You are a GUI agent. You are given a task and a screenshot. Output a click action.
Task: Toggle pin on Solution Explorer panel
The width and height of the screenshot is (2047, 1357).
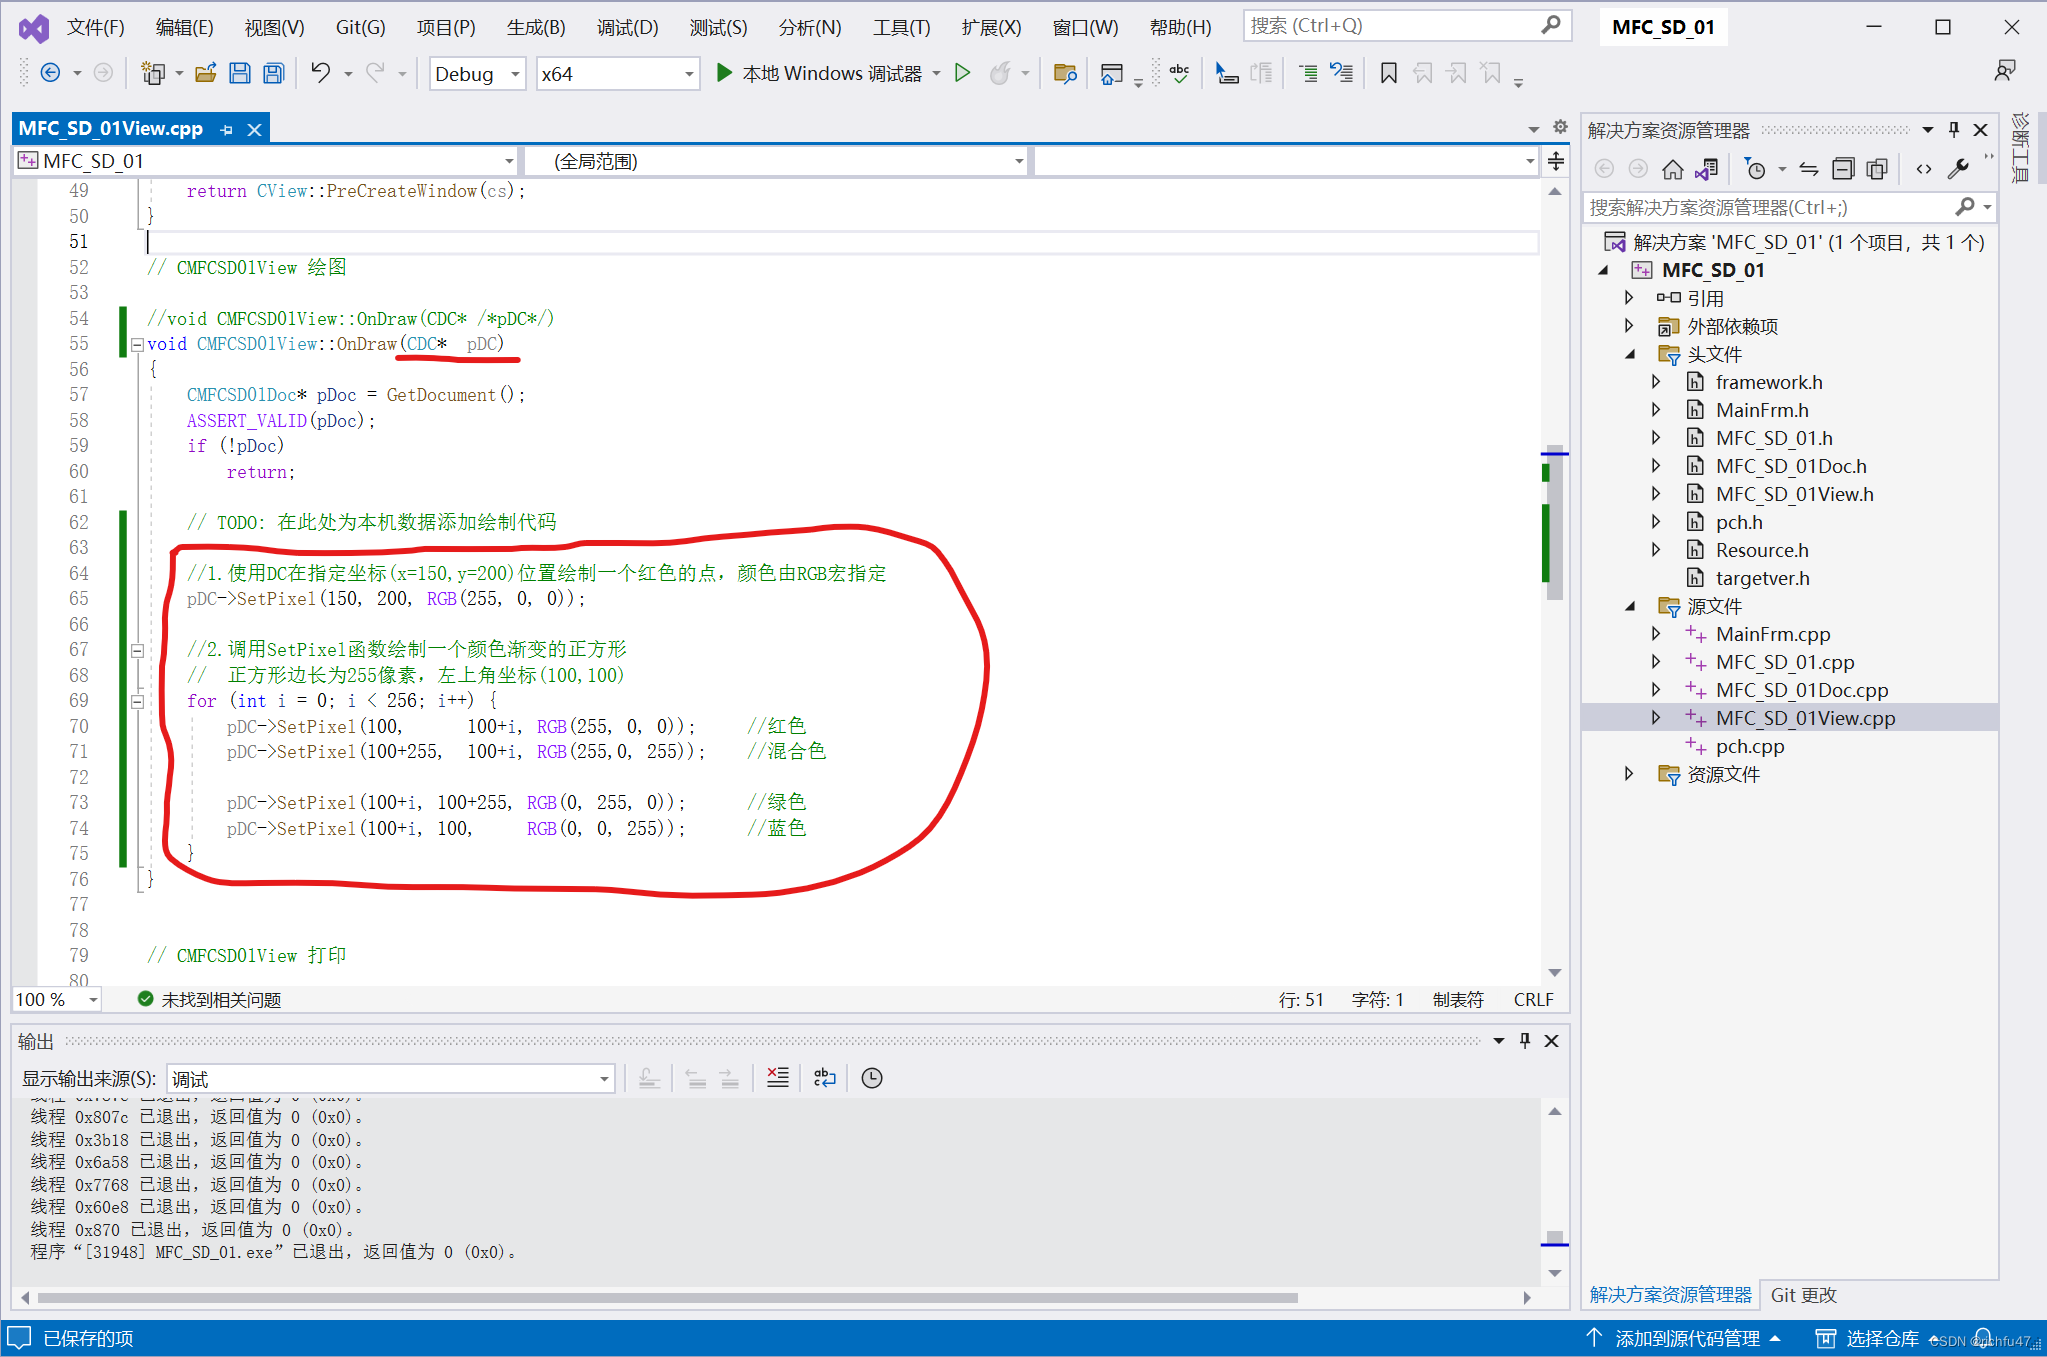tap(1953, 129)
